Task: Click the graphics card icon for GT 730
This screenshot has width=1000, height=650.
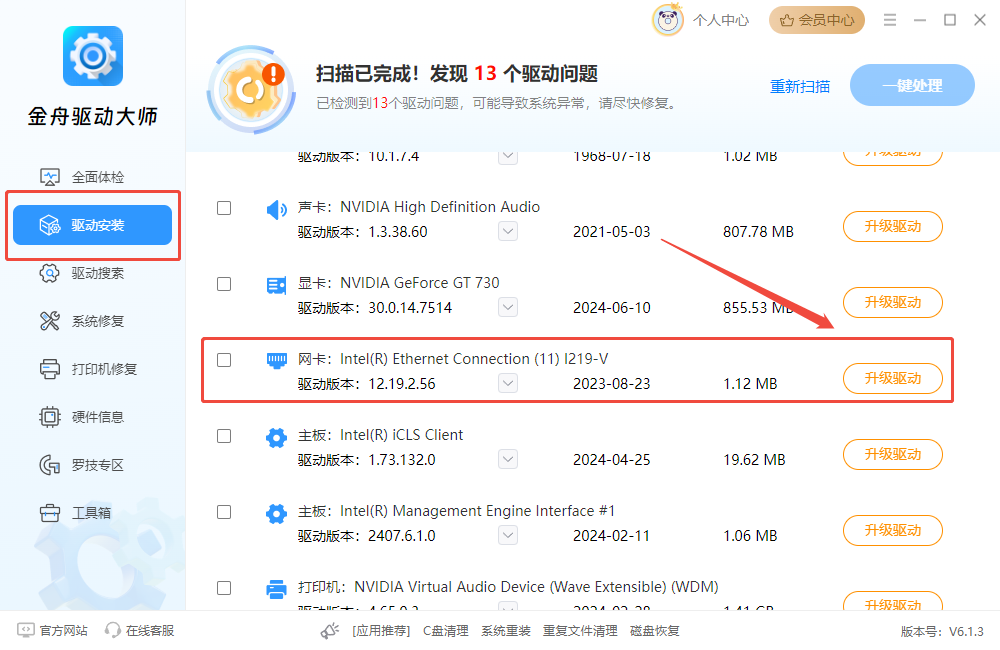Action: pos(276,285)
